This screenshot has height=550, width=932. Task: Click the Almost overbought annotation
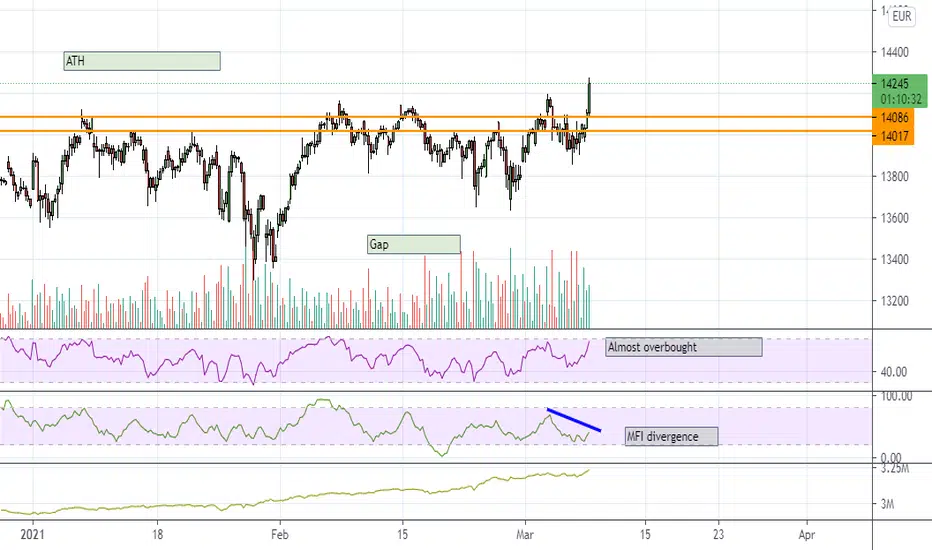[x=684, y=347]
